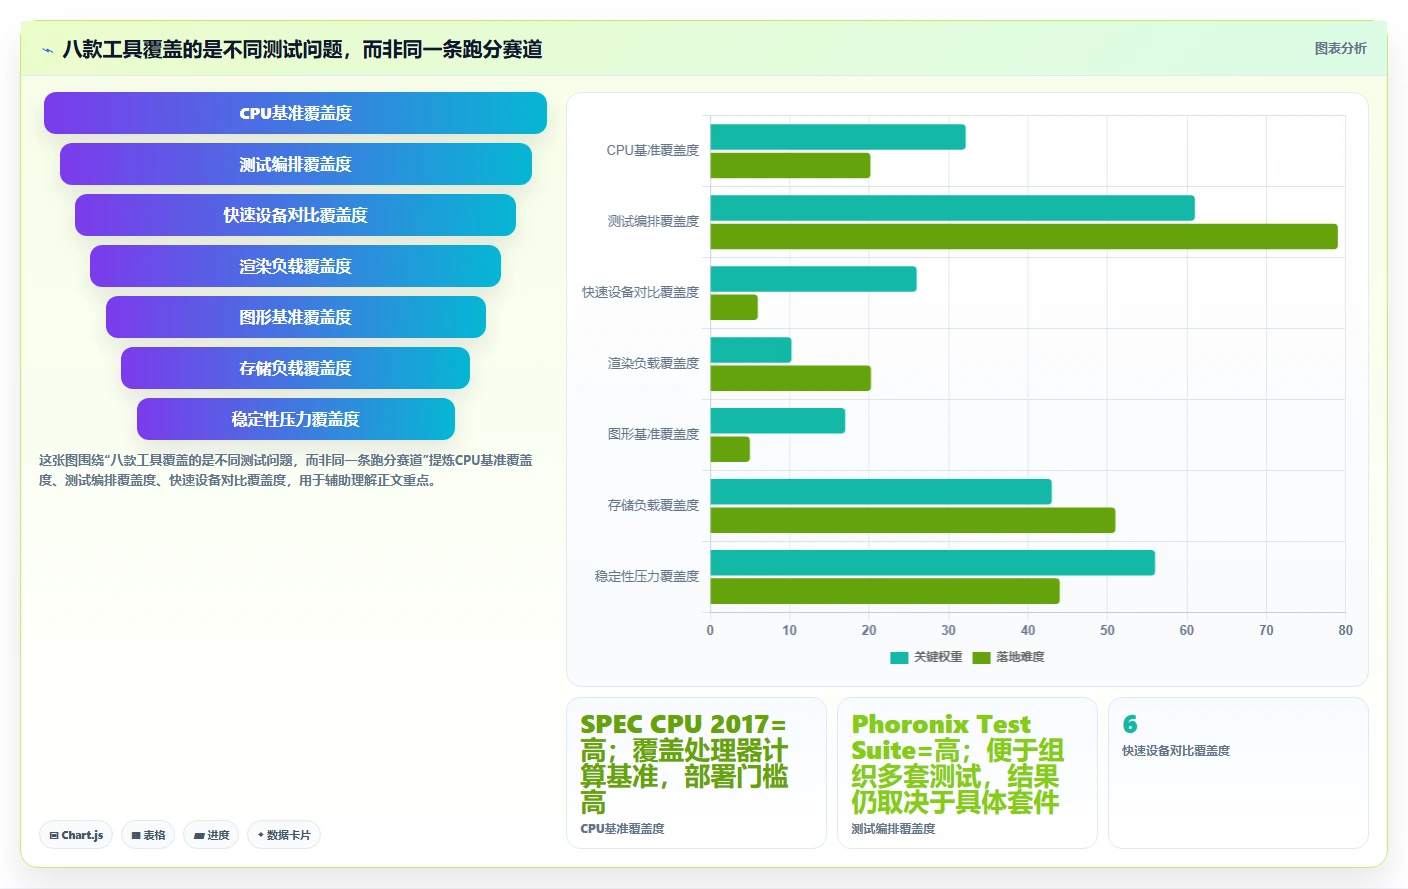Click the teal bar for 快速设备对比覆盖度
1408x889 pixels.
pyautogui.click(x=813, y=279)
